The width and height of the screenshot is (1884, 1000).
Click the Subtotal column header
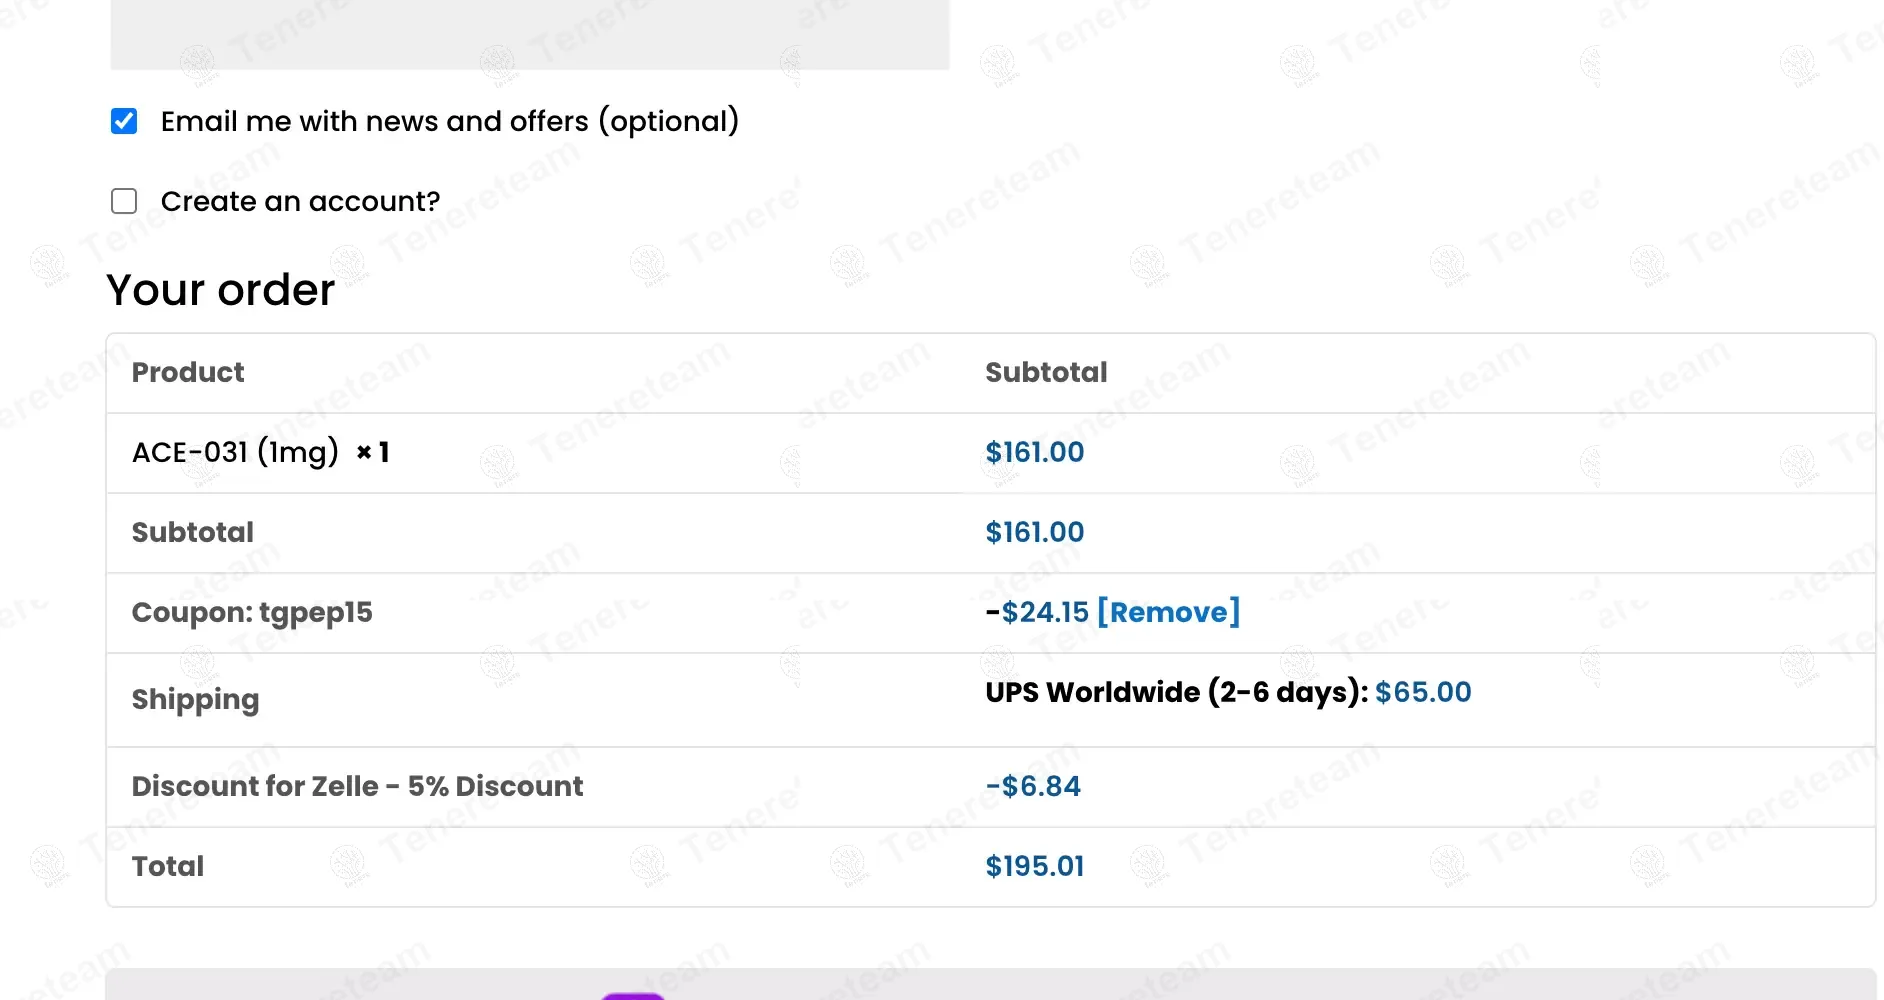[1046, 372]
